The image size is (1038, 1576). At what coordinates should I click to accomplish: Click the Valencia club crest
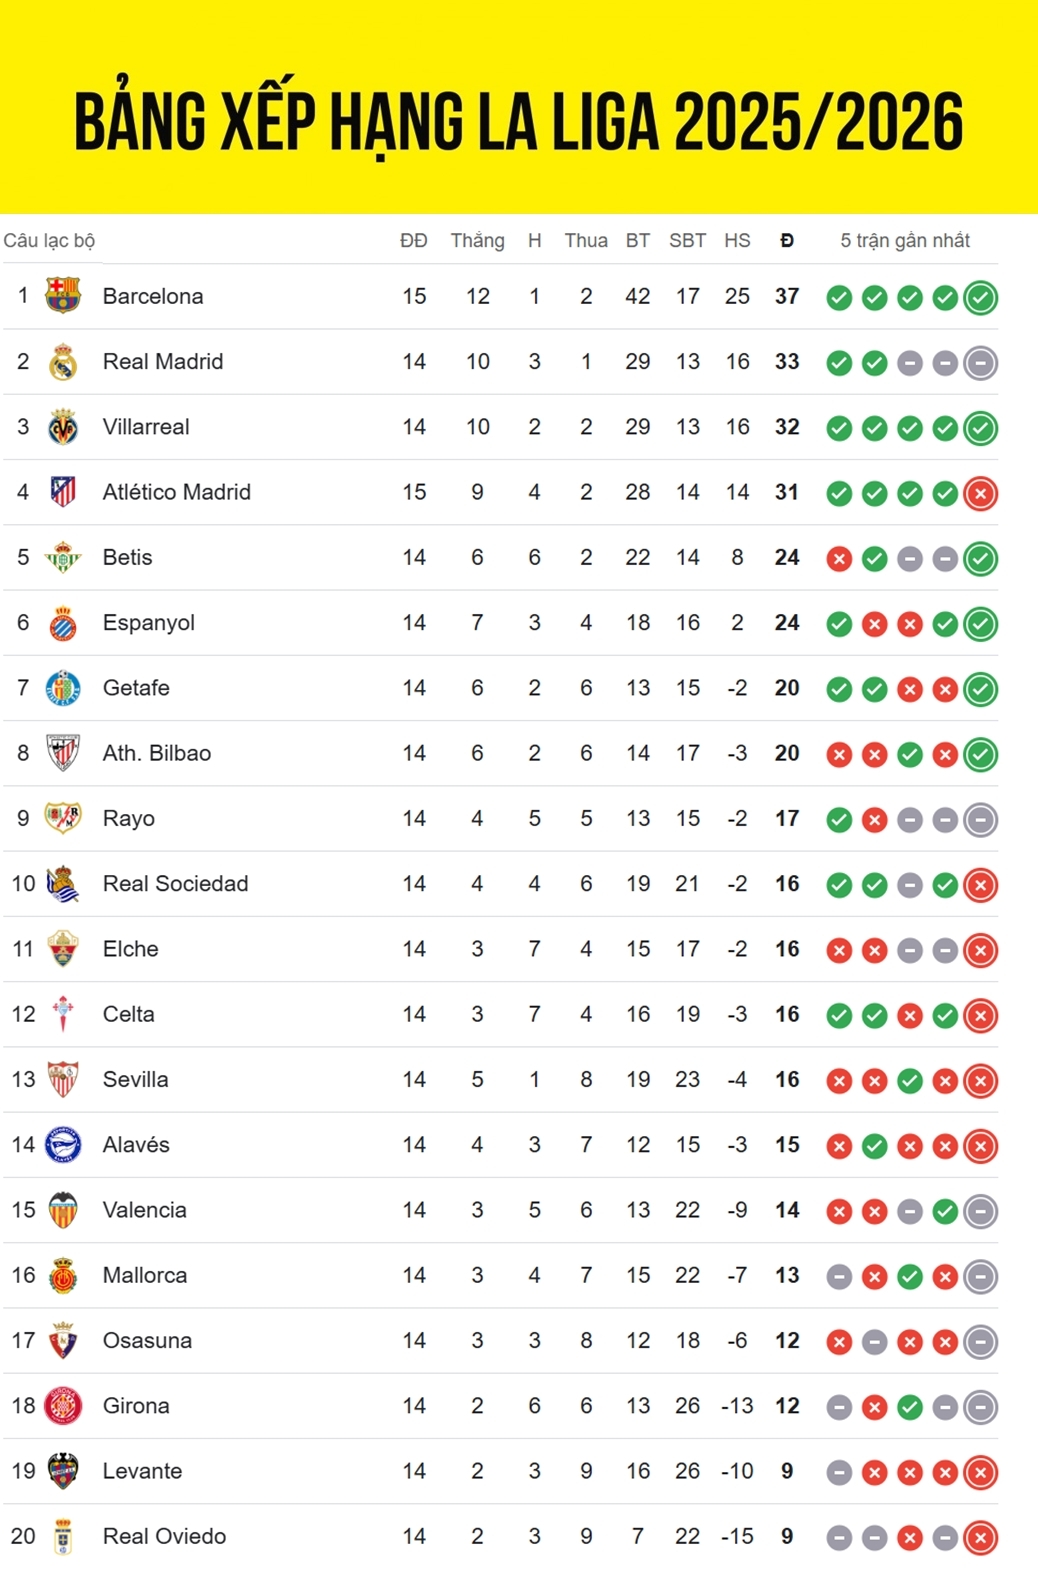[63, 1210]
